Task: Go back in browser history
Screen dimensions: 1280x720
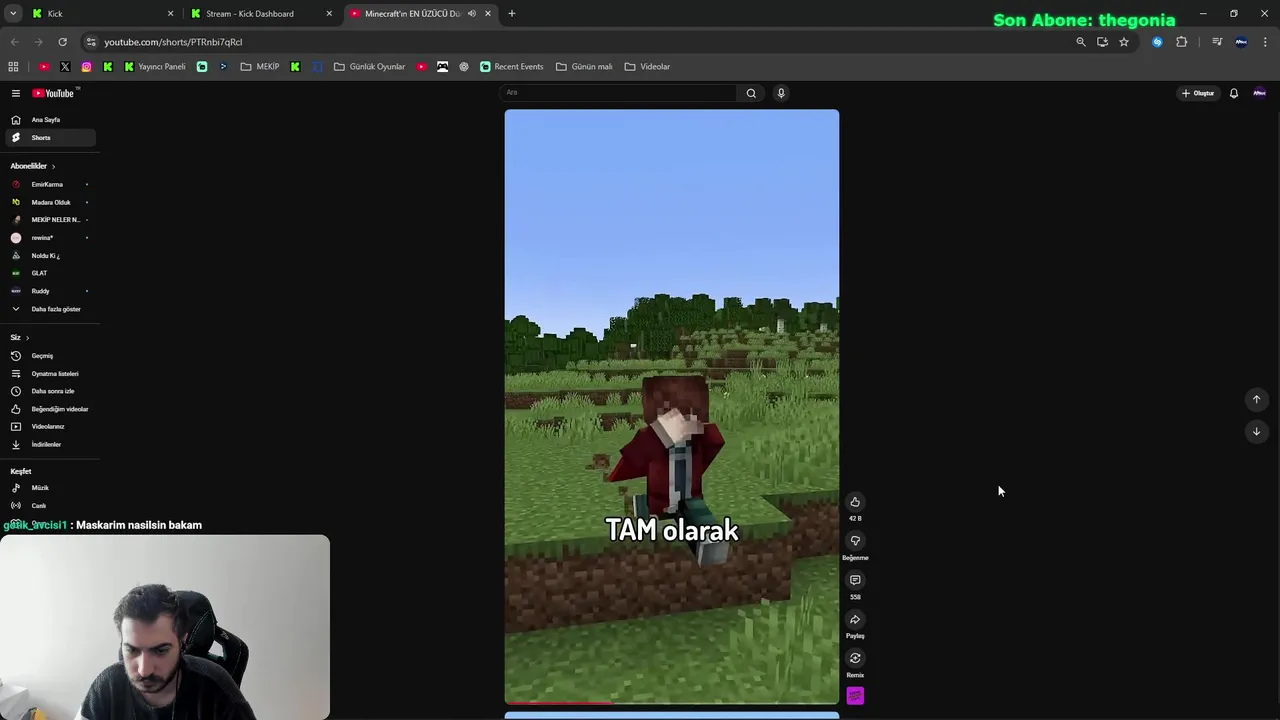Action: click(14, 42)
